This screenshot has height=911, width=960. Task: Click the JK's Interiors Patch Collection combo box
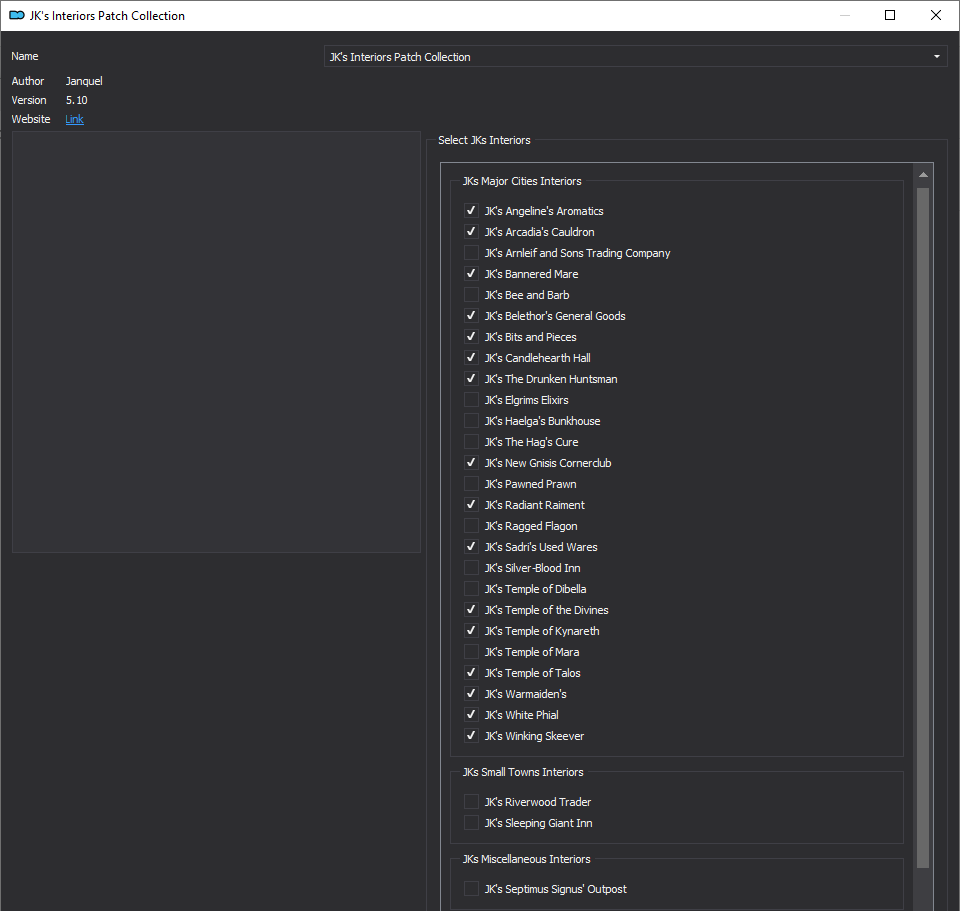[635, 56]
